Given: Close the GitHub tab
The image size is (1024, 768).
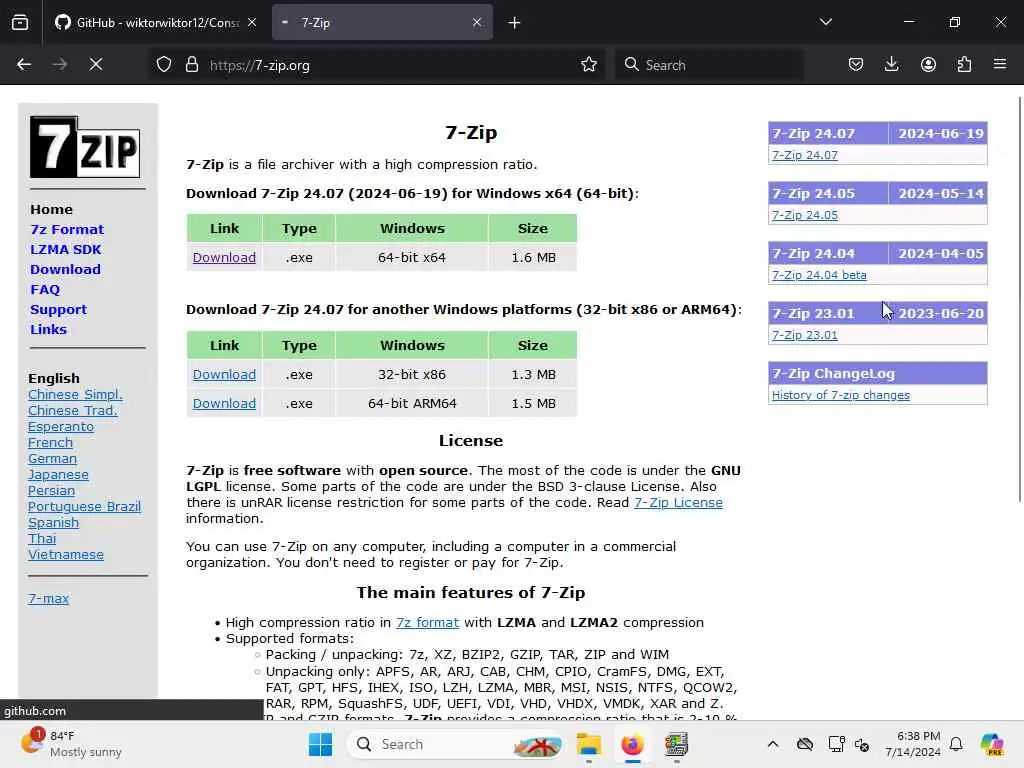Looking at the screenshot, I should [x=252, y=23].
